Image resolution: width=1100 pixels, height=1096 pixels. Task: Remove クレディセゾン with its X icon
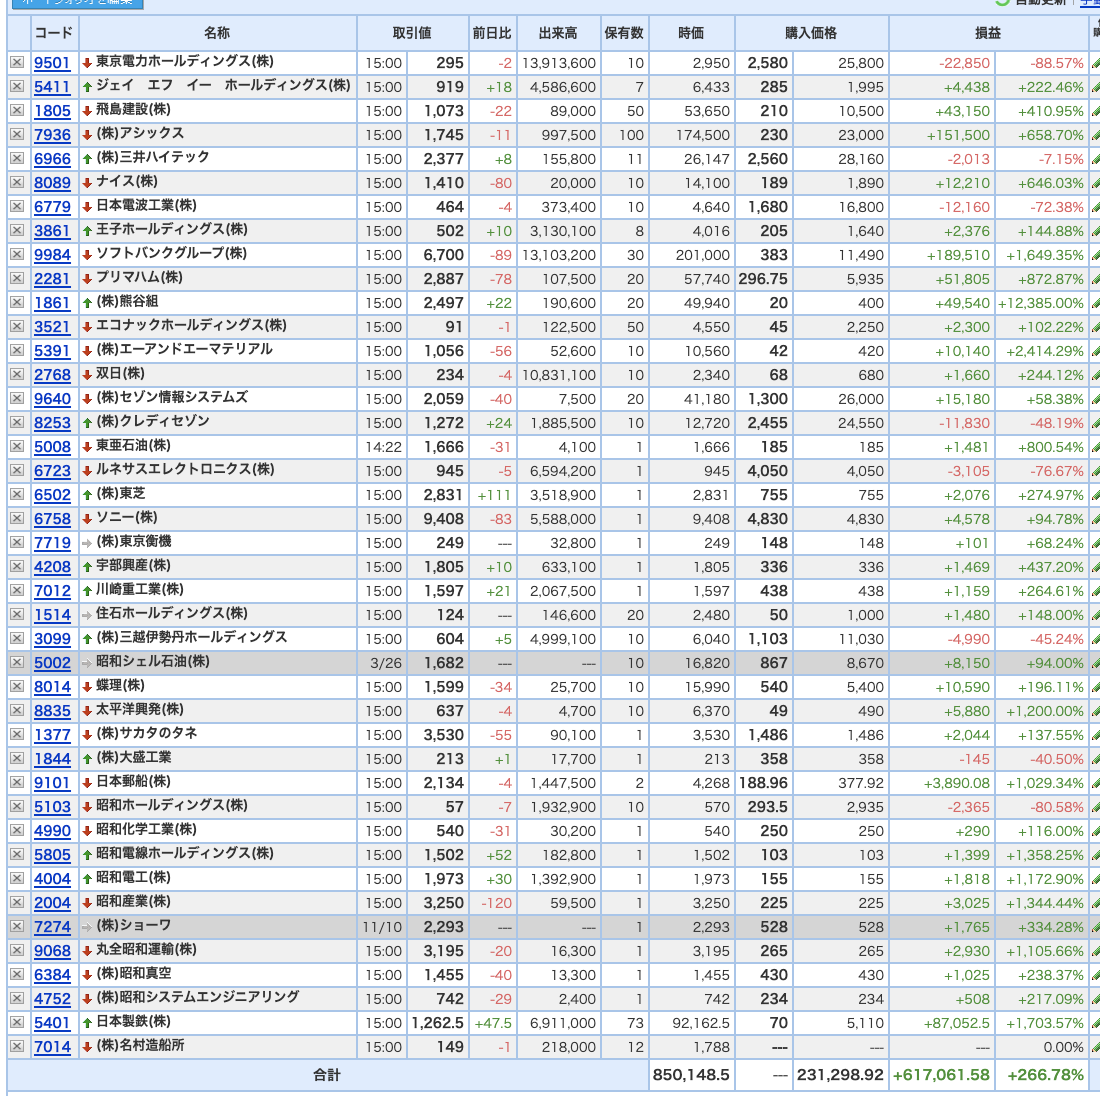point(17,422)
